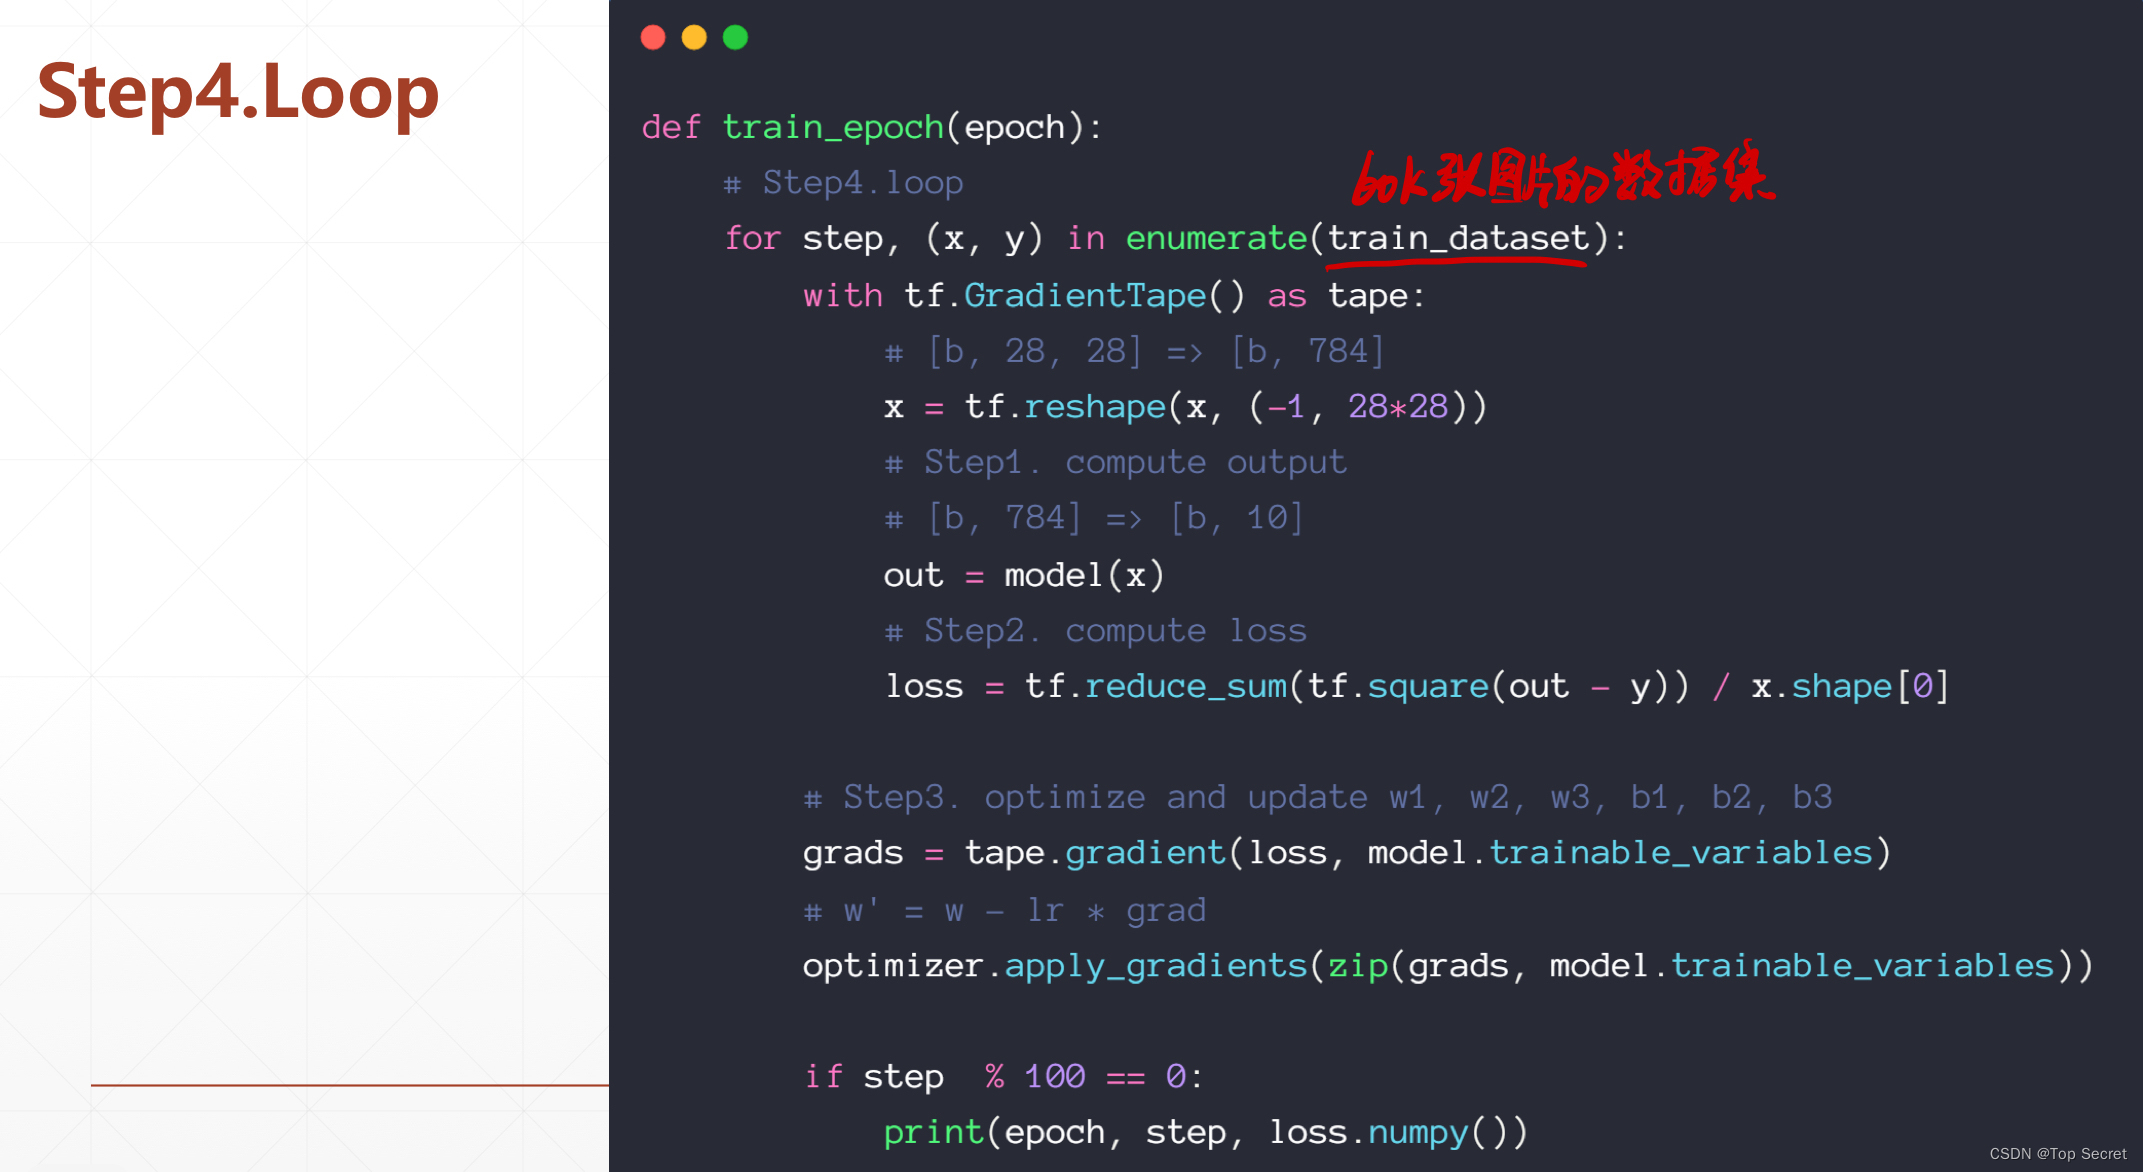Click the '[b, 28, 28] => [b, 784]' comment
The width and height of the screenshot is (2143, 1172).
tap(1135, 351)
